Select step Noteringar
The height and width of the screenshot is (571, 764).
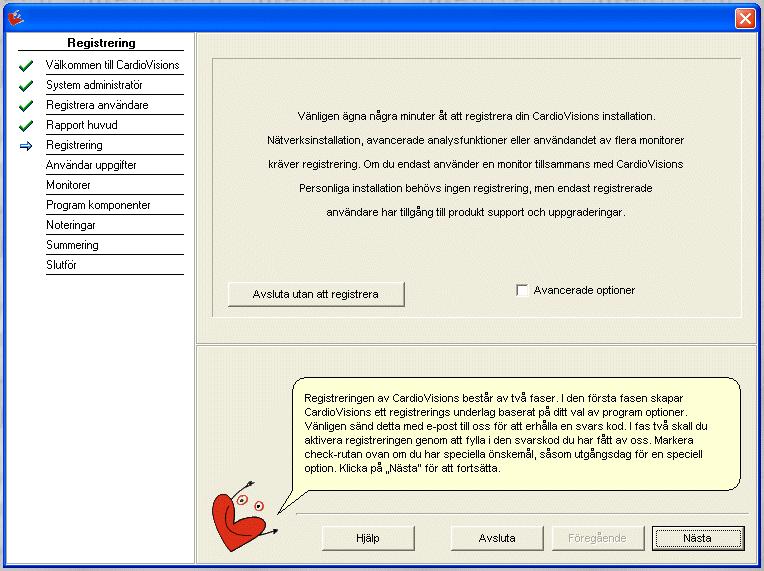[x=71, y=225]
